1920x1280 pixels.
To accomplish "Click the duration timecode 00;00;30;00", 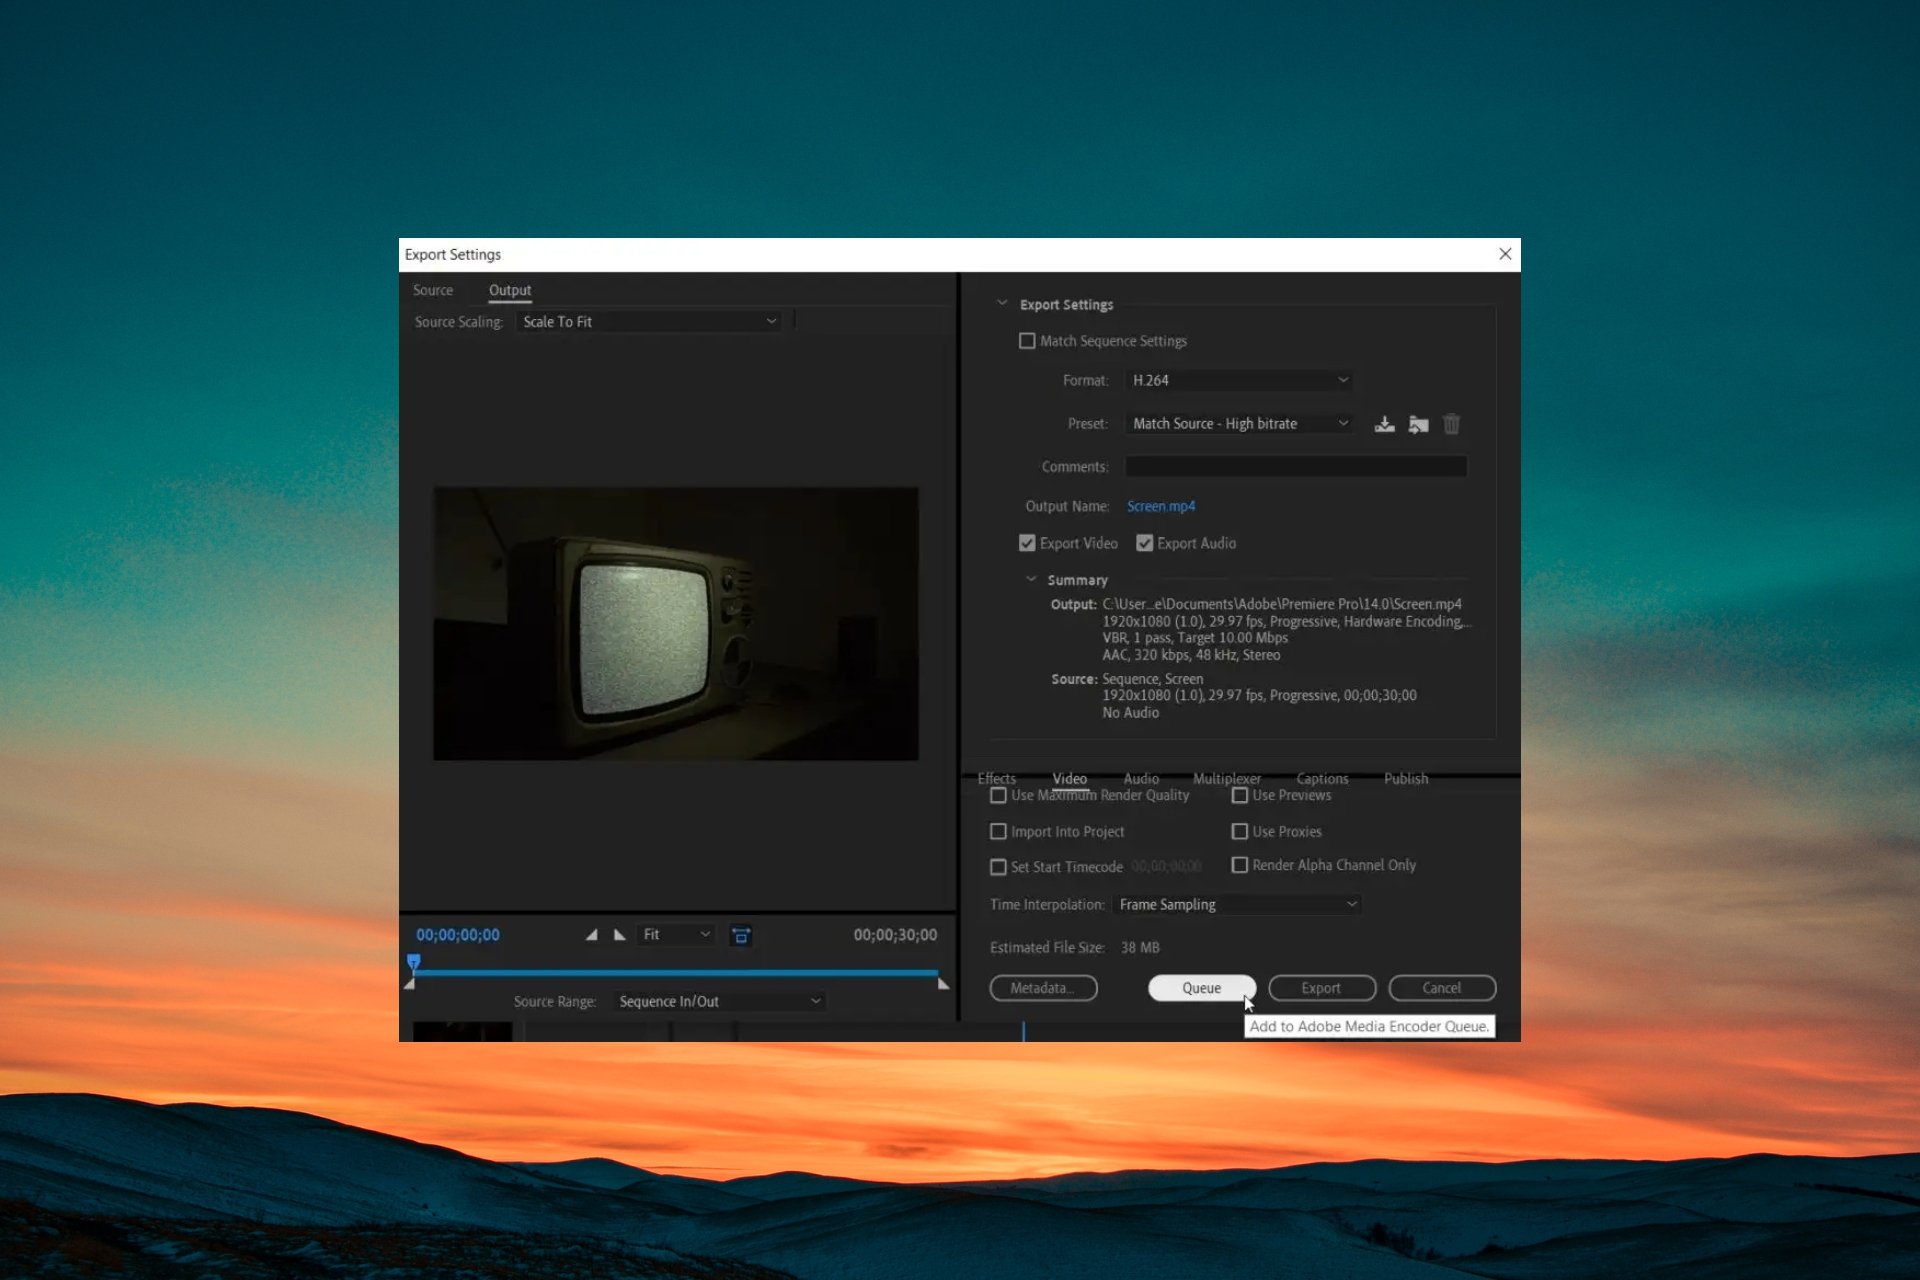I will tap(895, 935).
